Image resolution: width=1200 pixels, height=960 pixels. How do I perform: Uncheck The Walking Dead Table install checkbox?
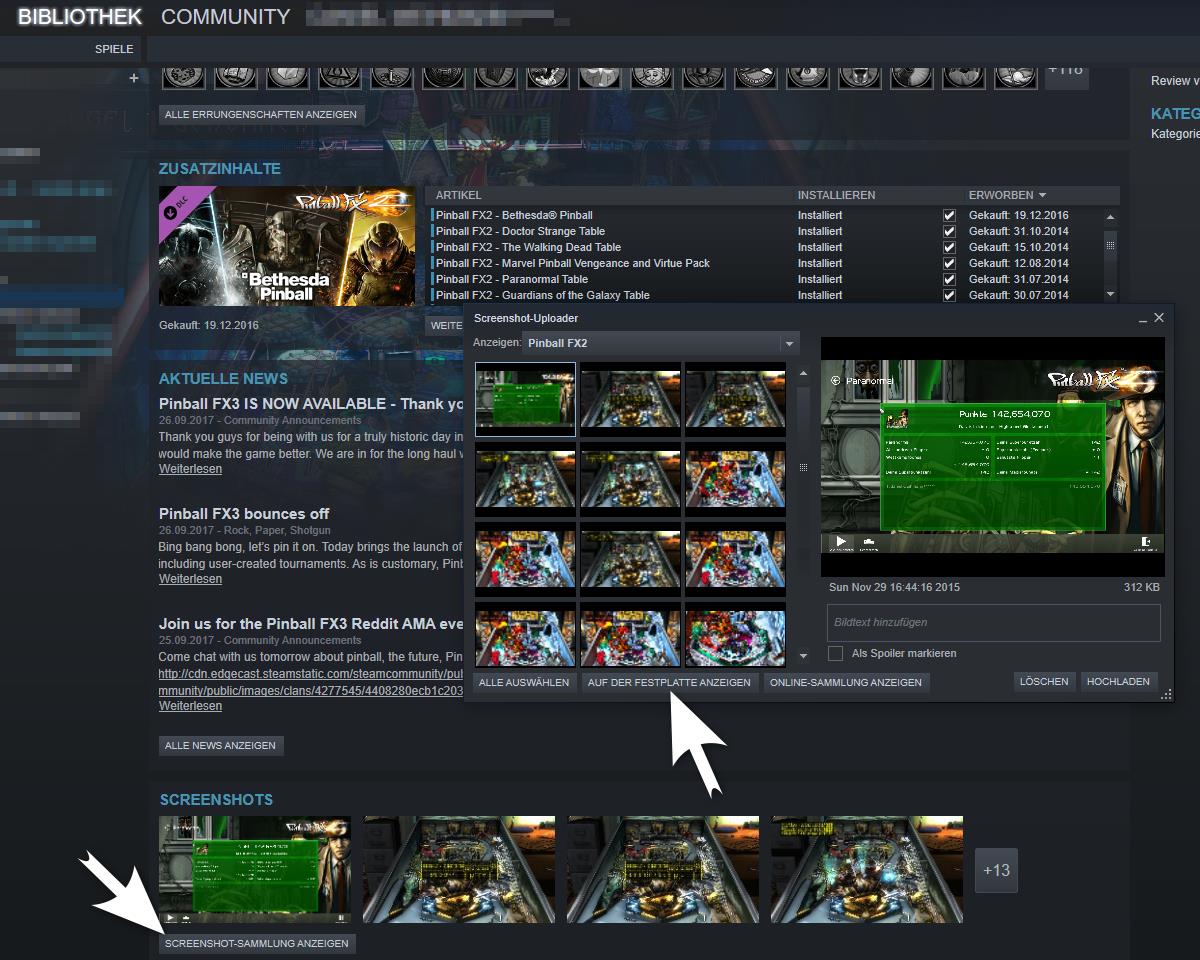(x=949, y=247)
